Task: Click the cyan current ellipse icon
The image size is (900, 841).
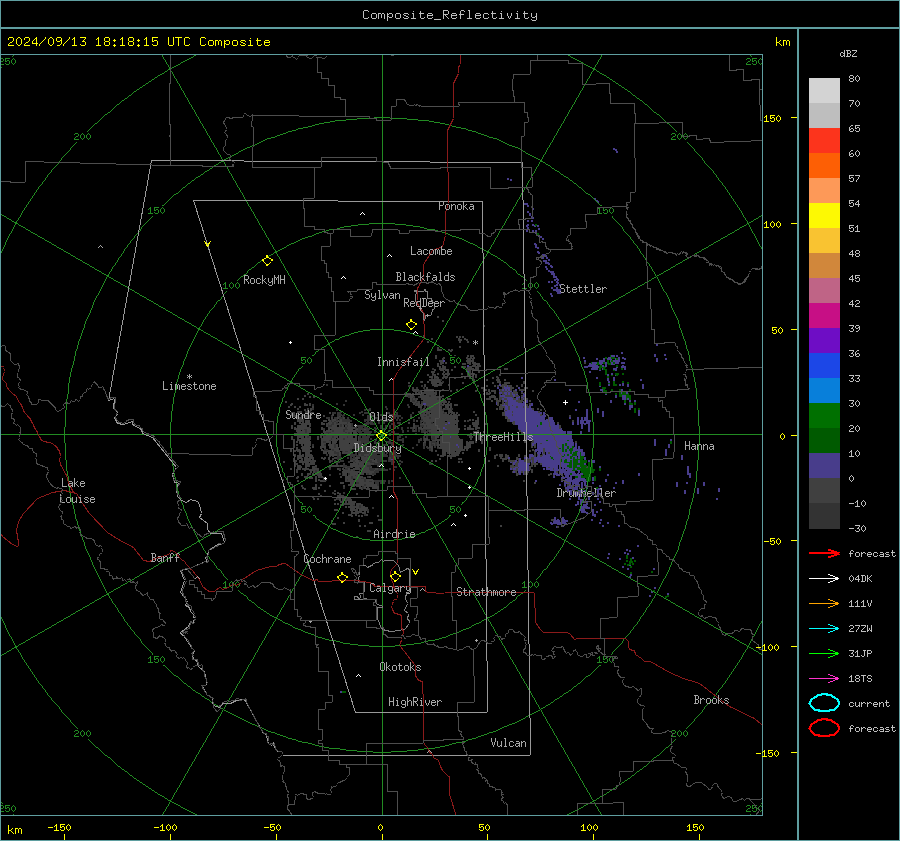Action: [x=824, y=703]
